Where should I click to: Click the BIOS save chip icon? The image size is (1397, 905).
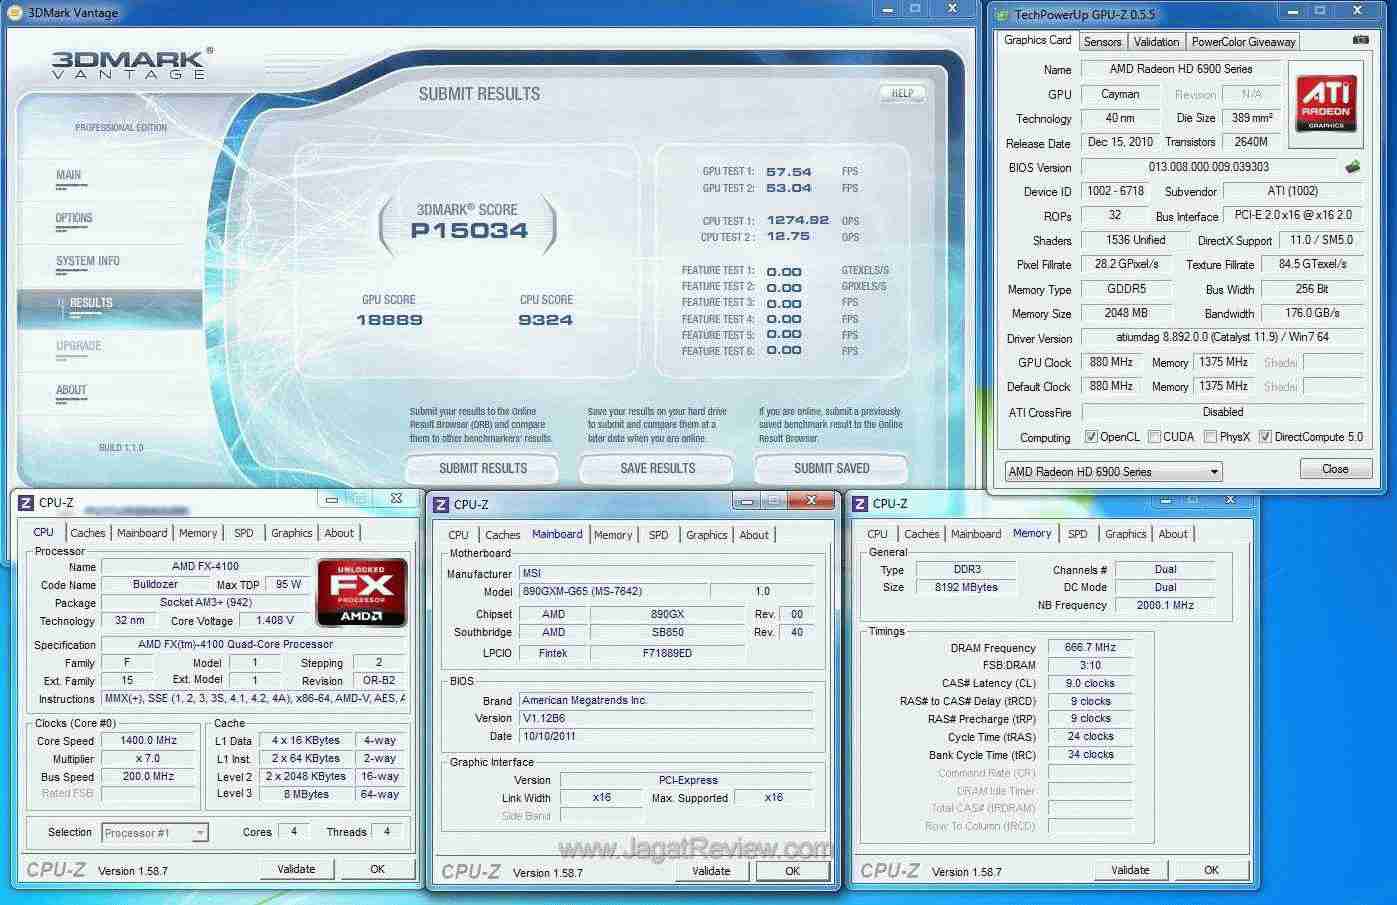pos(1353,167)
